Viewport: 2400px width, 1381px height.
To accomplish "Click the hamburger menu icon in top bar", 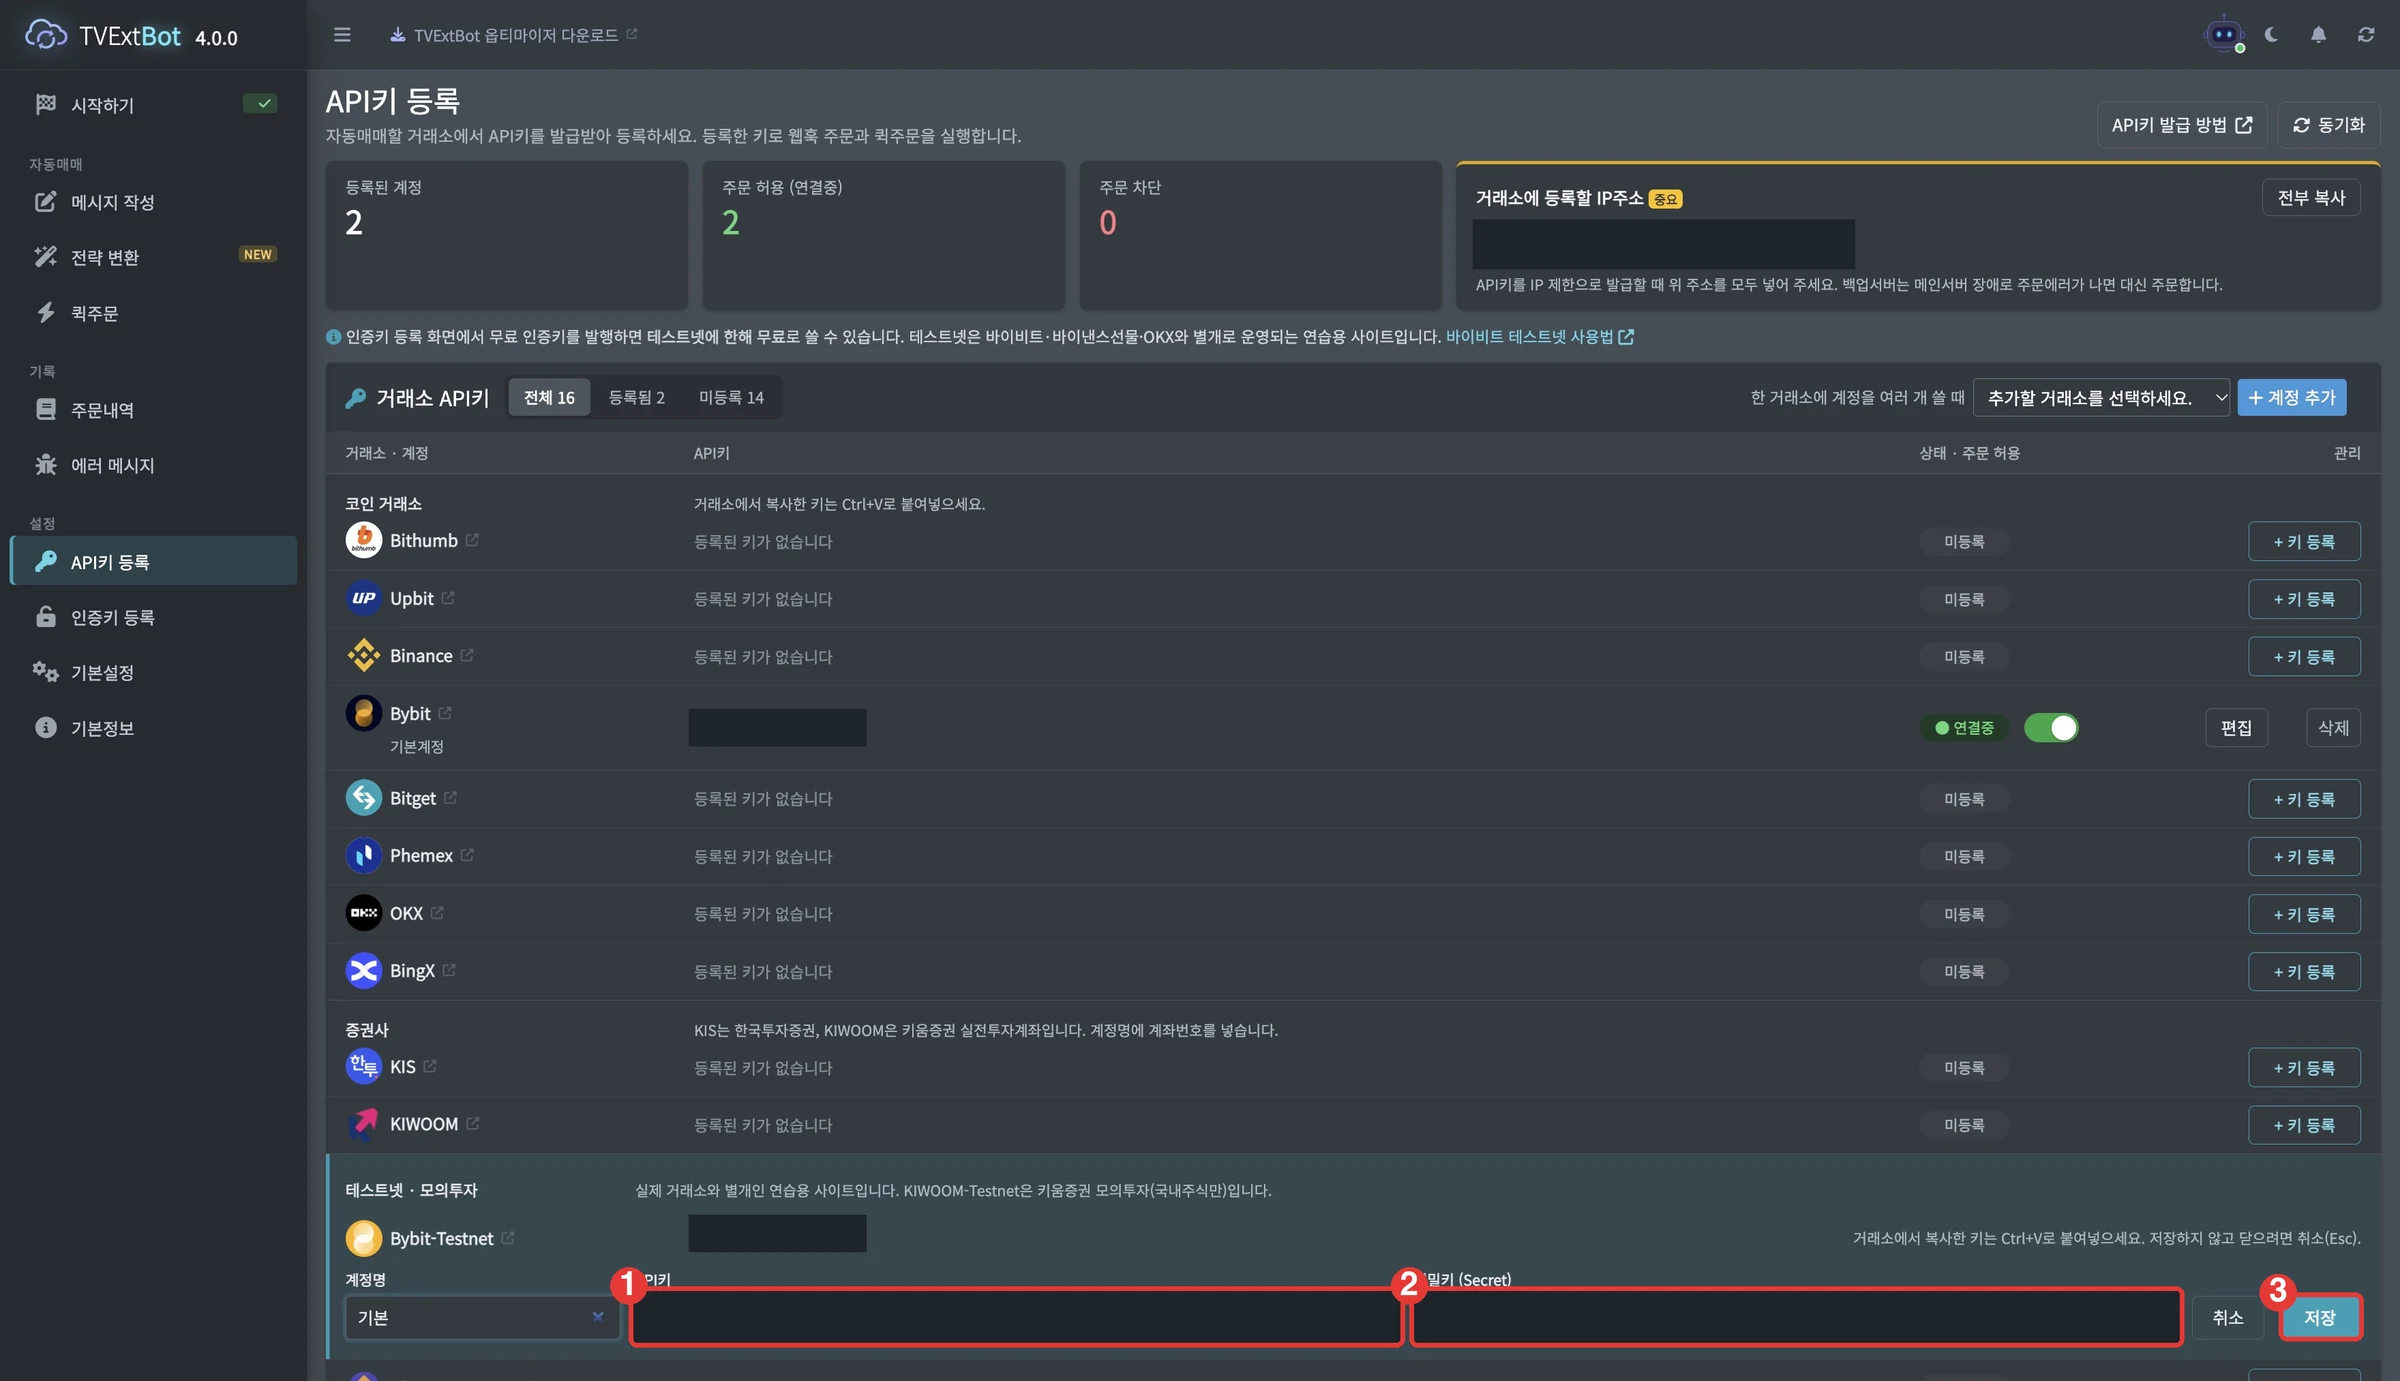I will (x=342, y=35).
